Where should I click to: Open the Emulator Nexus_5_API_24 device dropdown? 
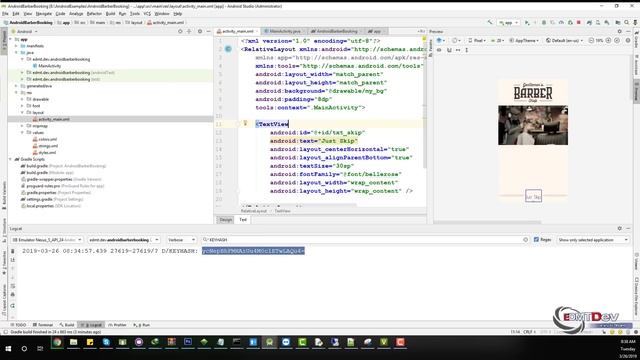pos(47,240)
